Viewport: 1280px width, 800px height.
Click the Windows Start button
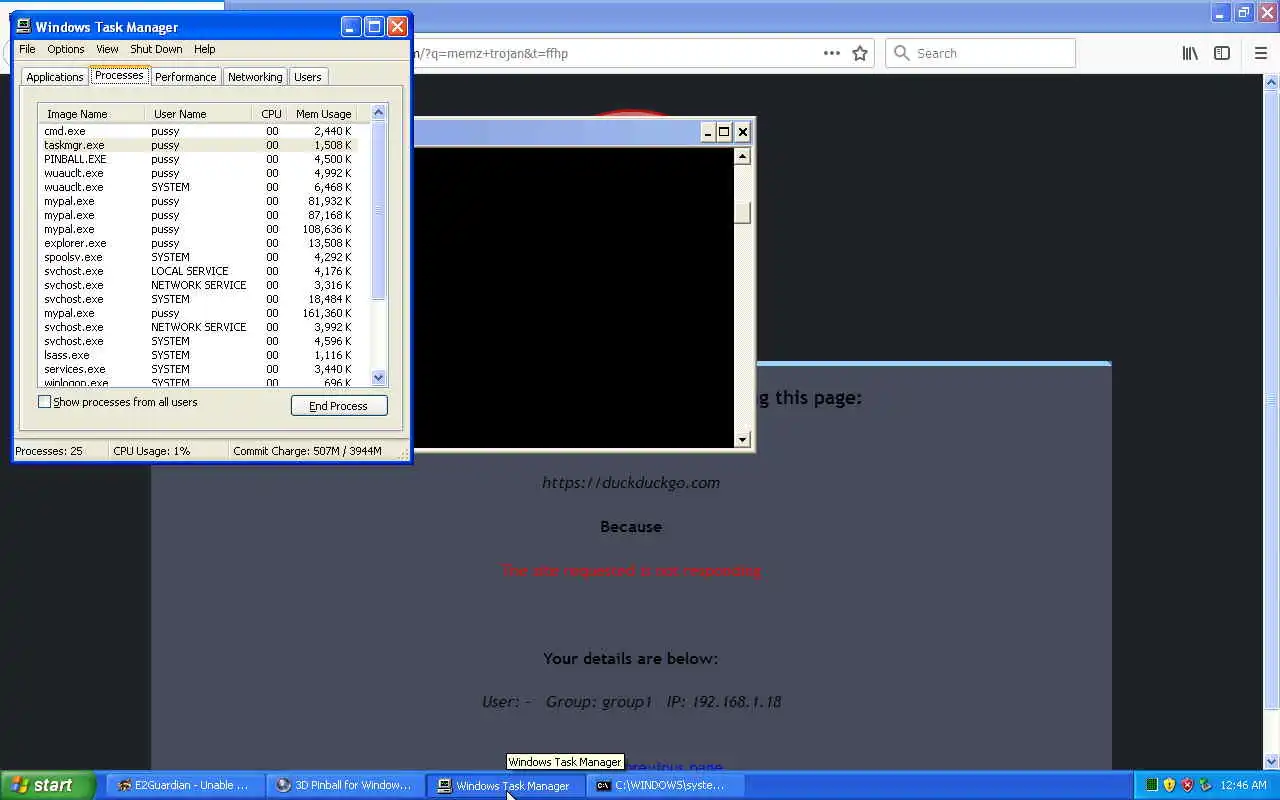click(47, 785)
